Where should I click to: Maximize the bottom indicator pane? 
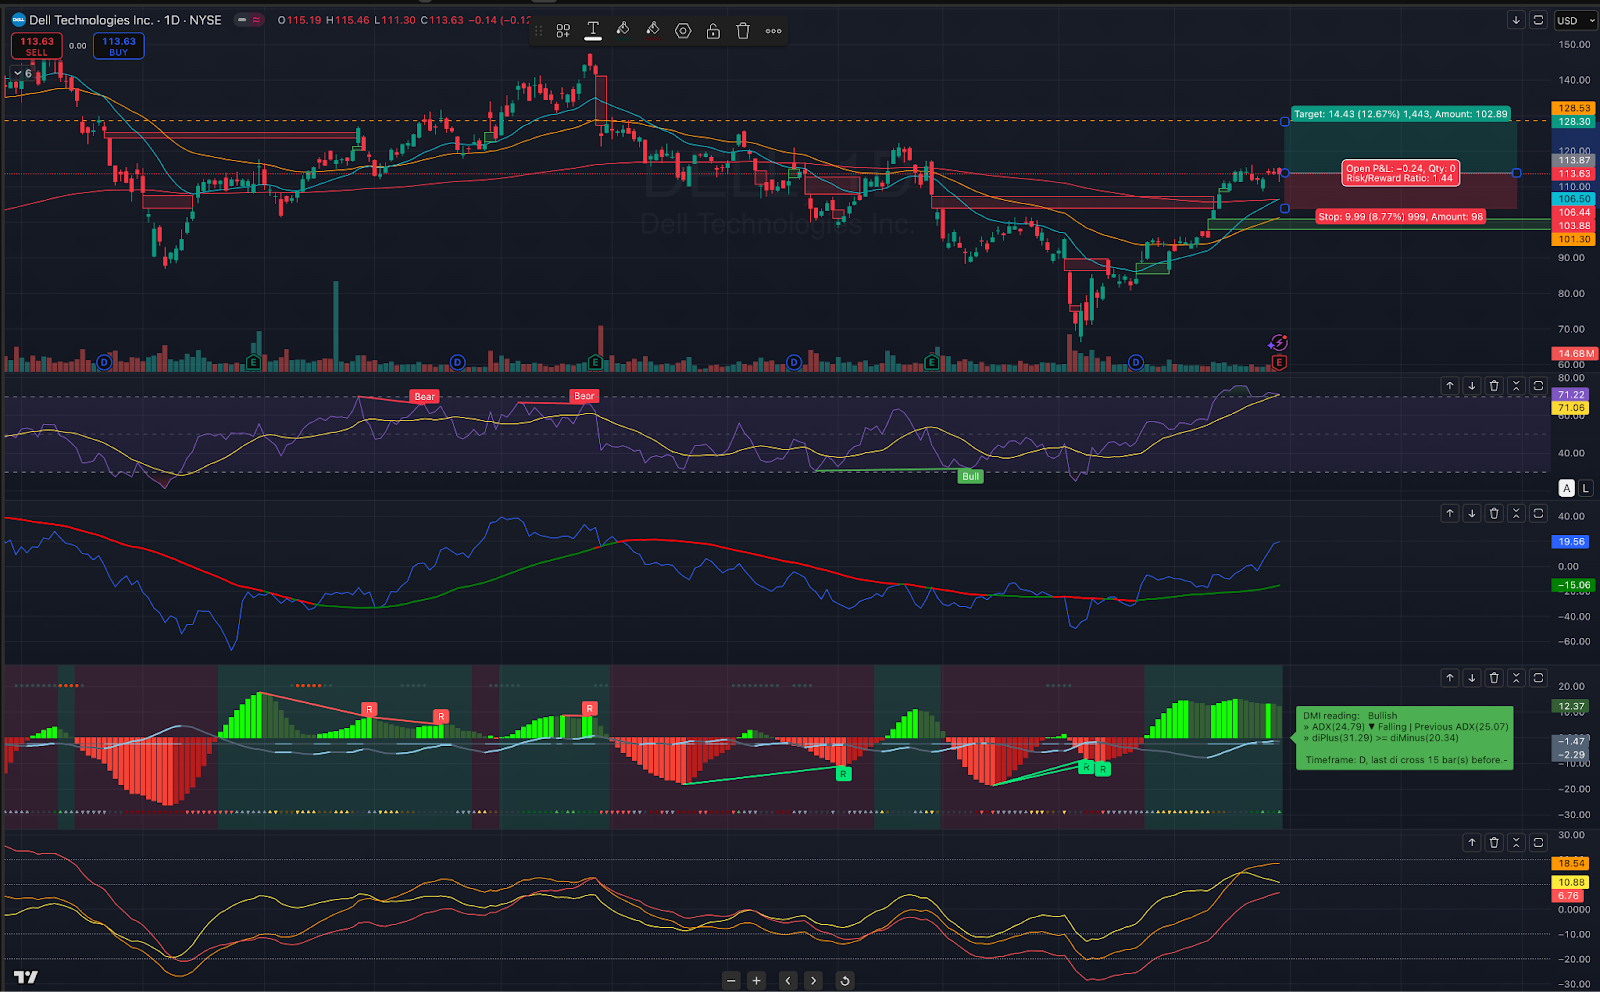pos(1538,843)
